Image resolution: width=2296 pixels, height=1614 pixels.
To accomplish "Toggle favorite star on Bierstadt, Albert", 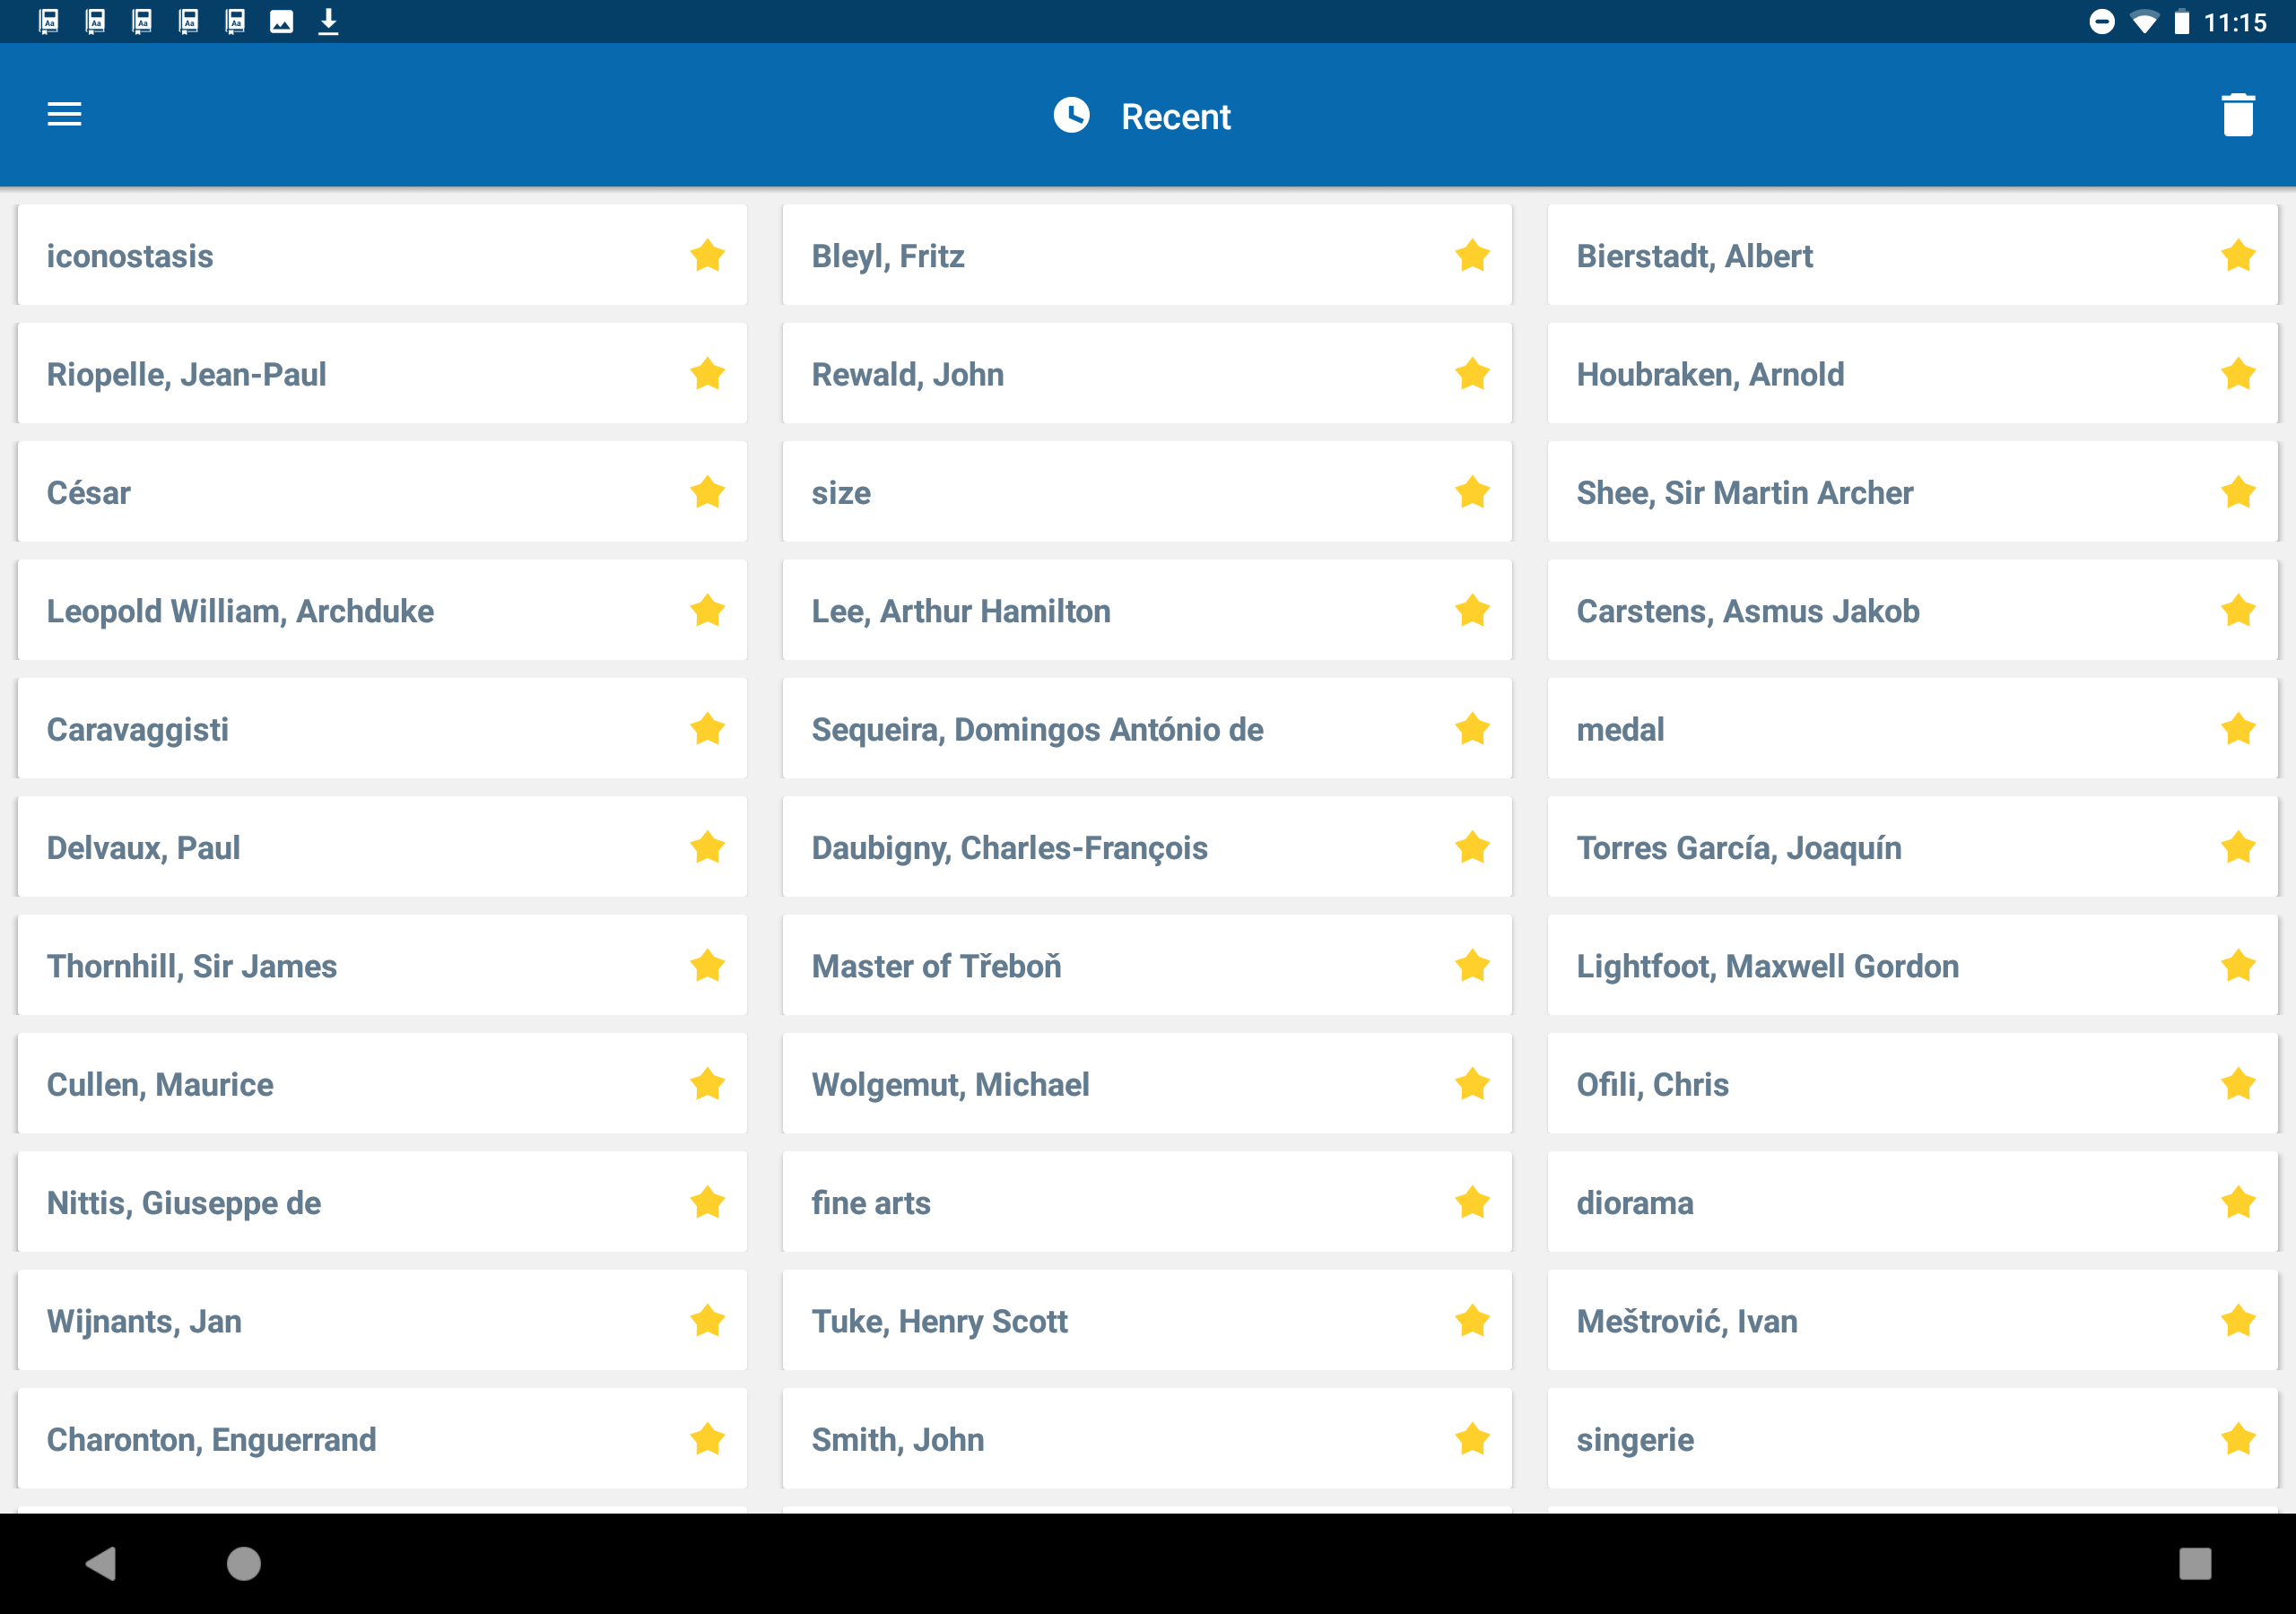I will point(2238,256).
